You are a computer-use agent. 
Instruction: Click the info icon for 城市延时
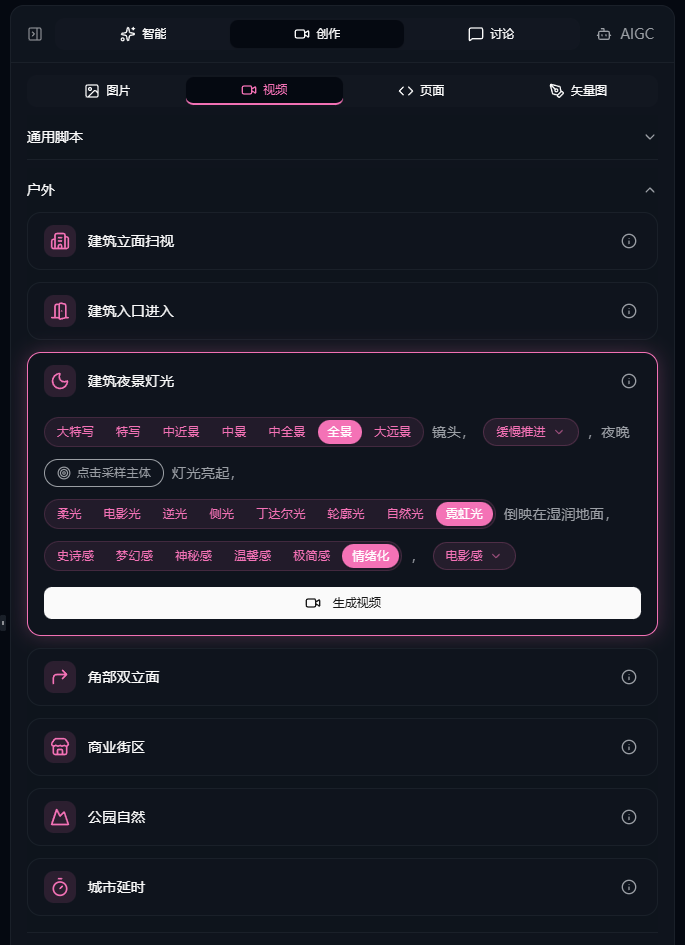(629, 887)
